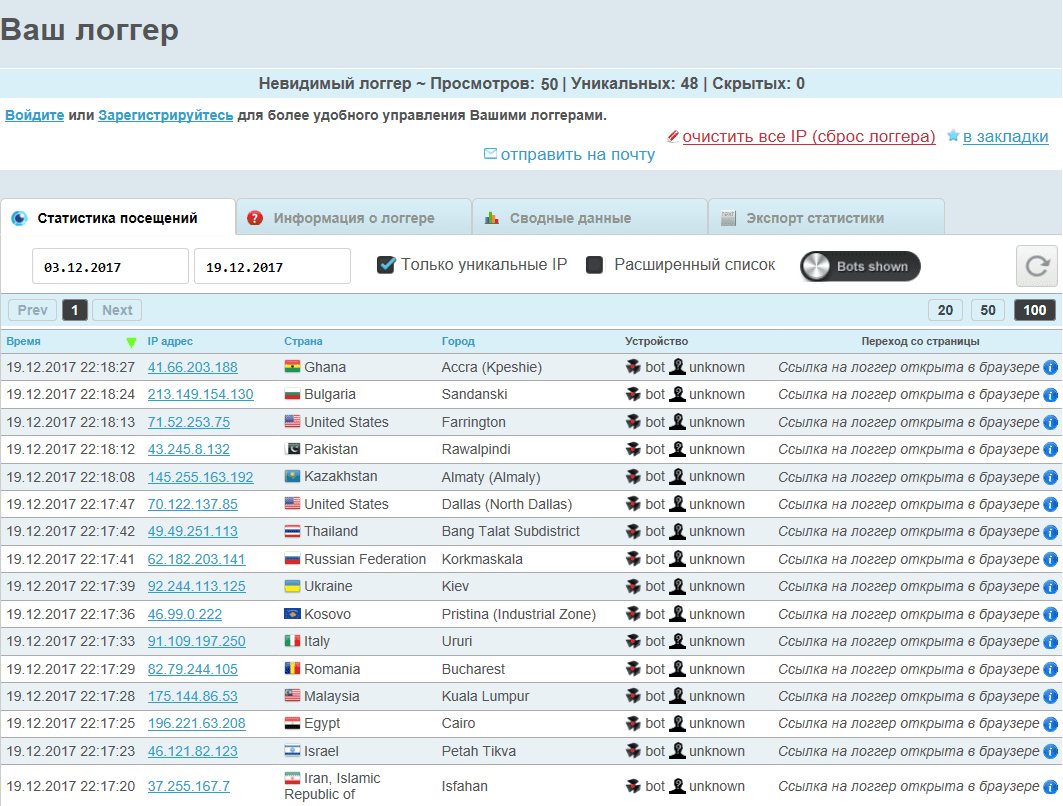Viewport: 1063px width, 806px height.
Task: Click the green sort arrow in Время column
Action: [131, 342]
